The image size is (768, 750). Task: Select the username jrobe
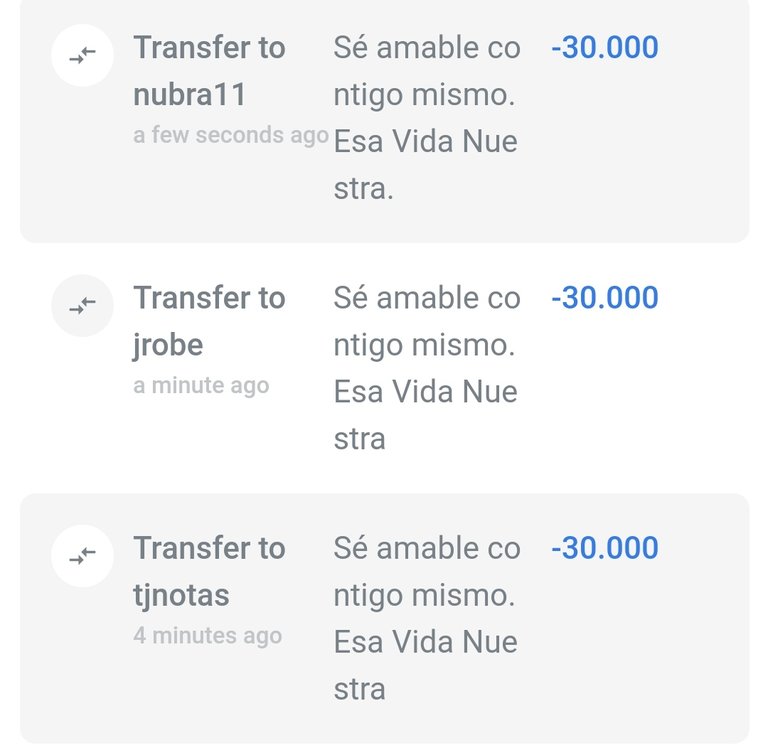[x=168, y=346]
